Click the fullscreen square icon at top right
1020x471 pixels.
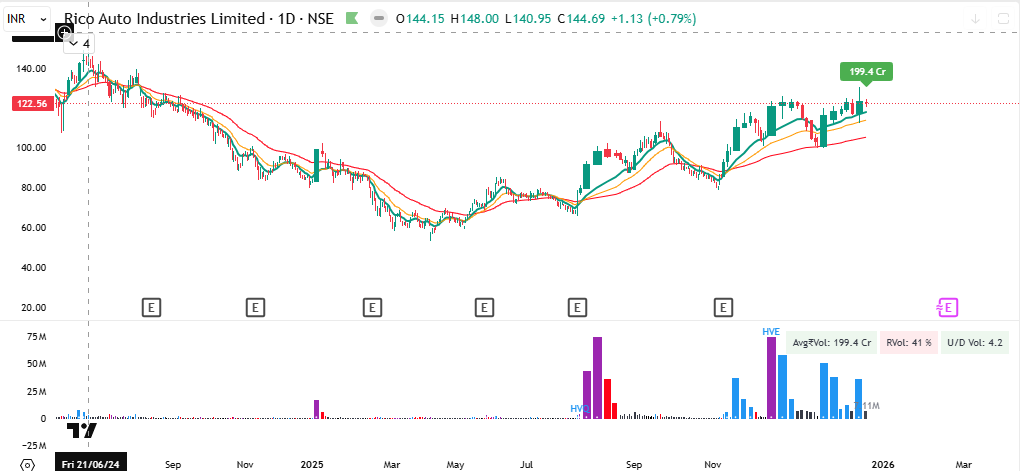[1002, 19]
